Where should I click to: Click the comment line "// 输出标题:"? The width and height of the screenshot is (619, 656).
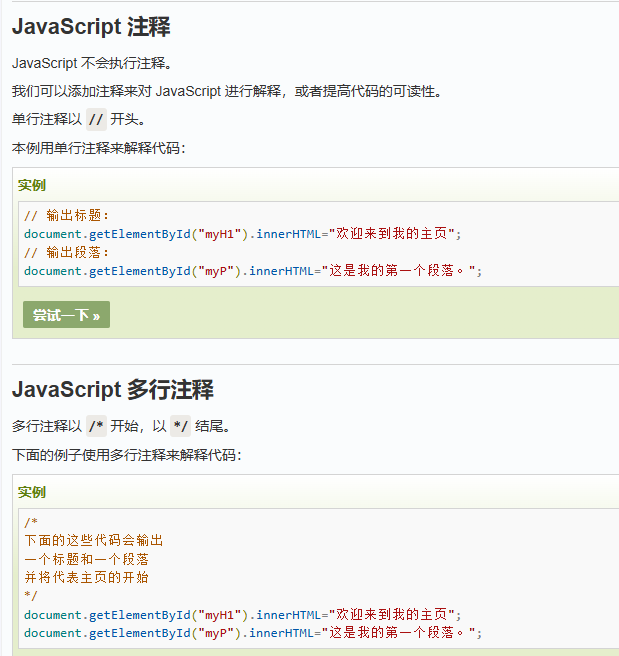[x=67, y=215]
